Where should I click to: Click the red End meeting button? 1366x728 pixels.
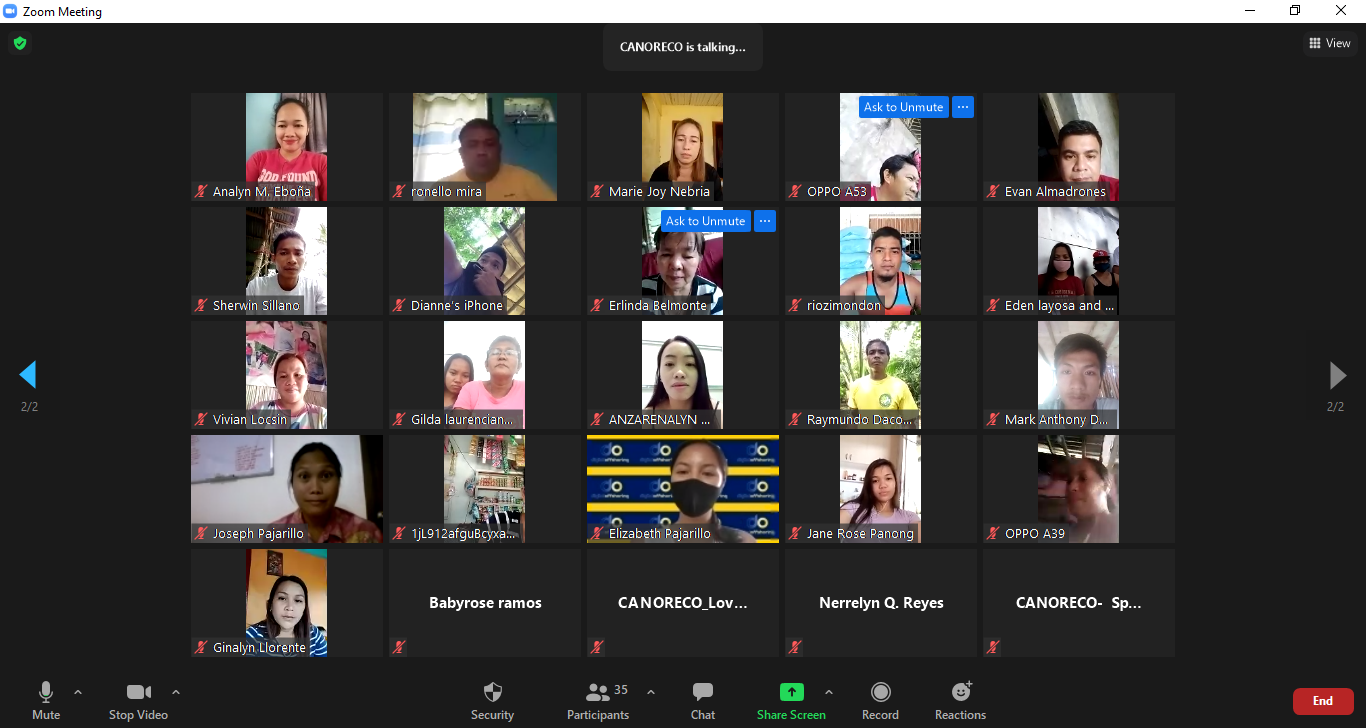(x=1322, y=701)
